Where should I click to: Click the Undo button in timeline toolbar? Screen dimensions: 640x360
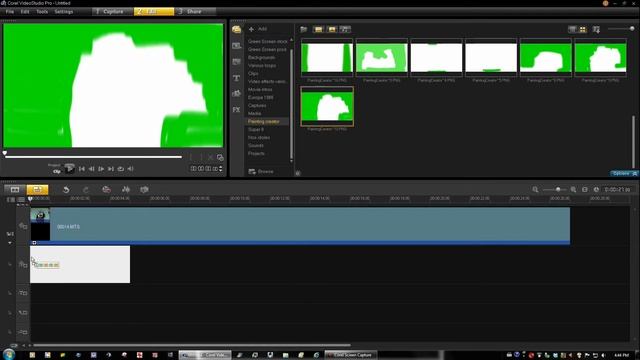click(66, 189)
